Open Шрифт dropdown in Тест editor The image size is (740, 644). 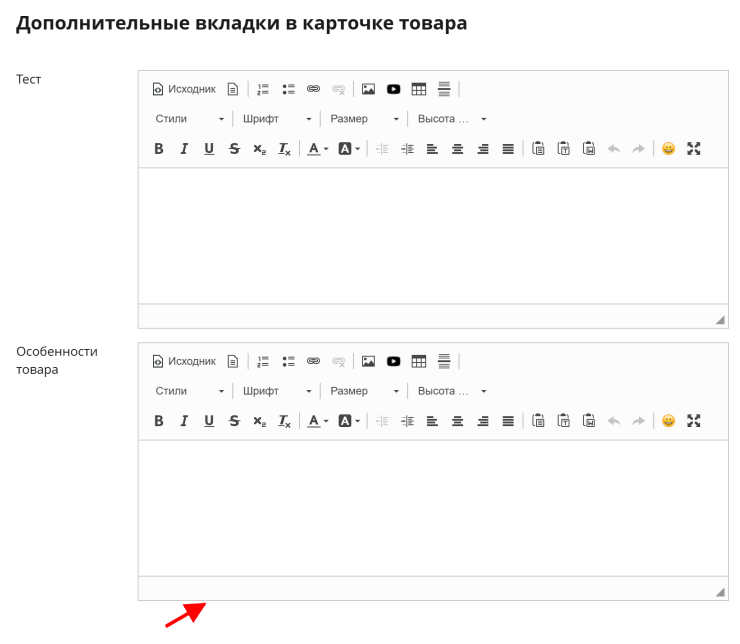coord(277,119)
